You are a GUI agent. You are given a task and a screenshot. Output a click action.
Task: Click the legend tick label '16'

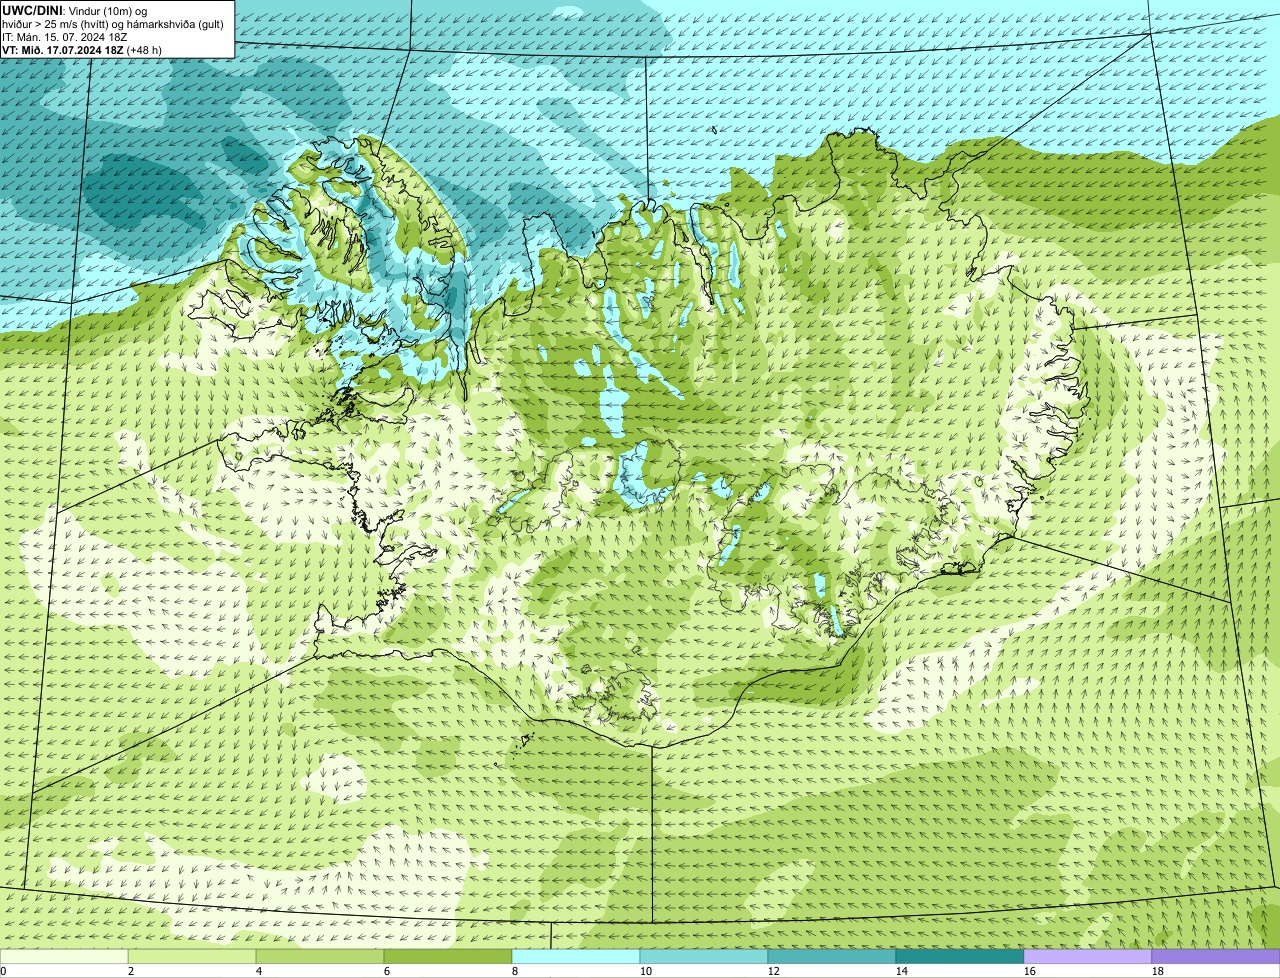[x=1030, y=971]
